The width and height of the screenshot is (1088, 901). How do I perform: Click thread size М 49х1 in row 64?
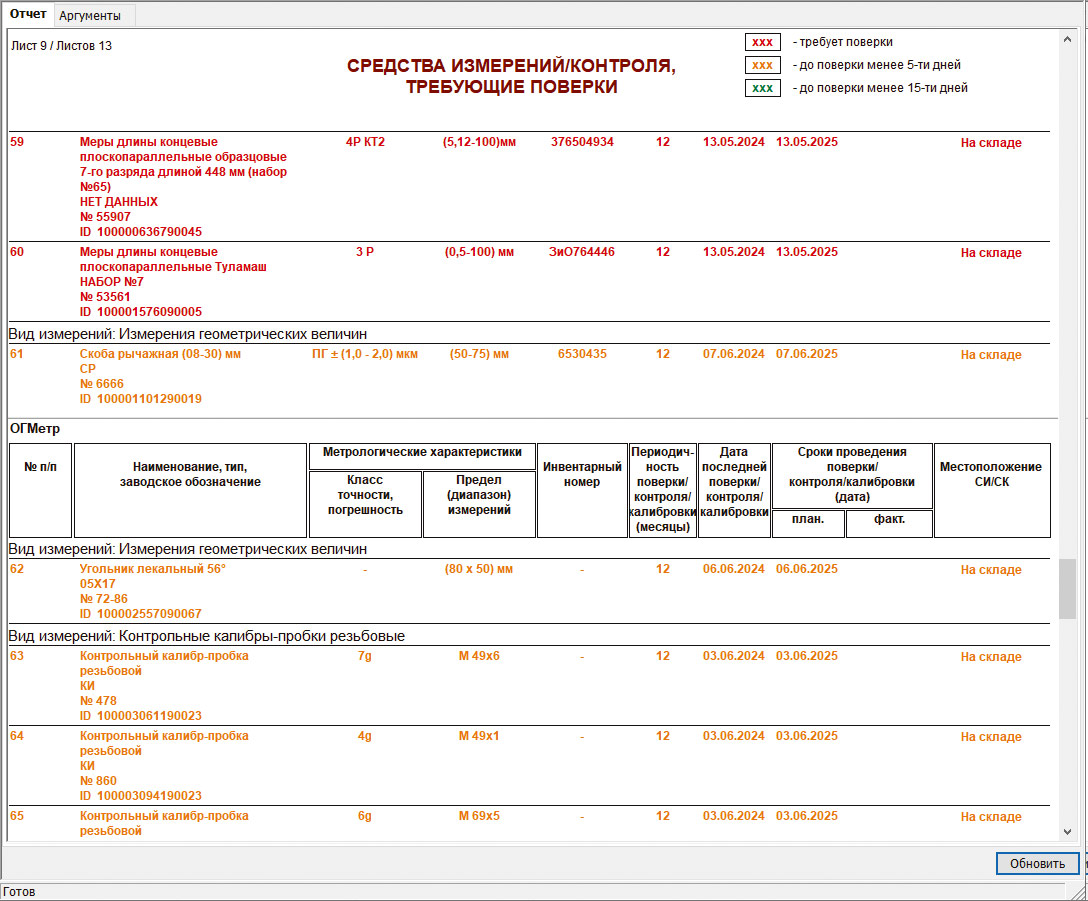coord(479,736)
